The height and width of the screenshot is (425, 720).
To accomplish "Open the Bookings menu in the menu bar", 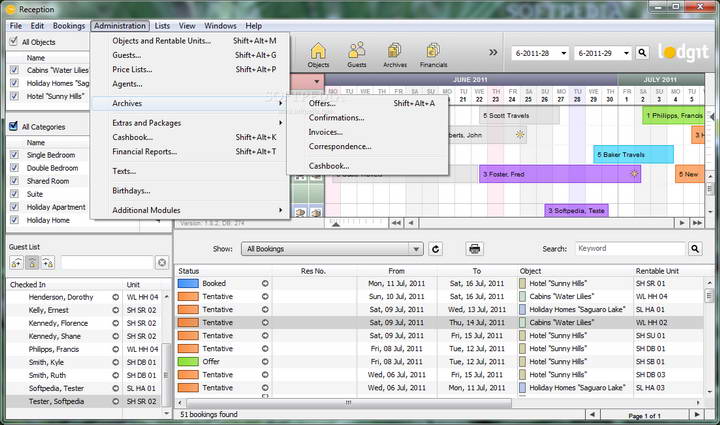I will click(x=69, y=25).
